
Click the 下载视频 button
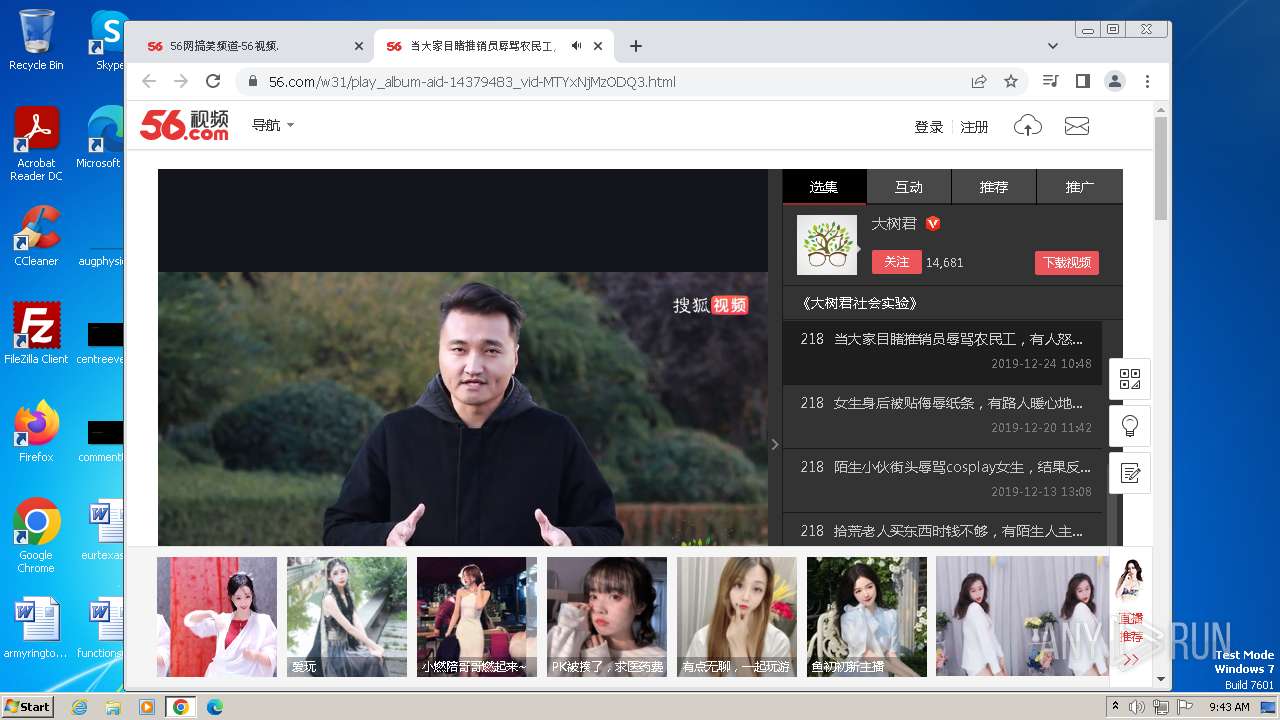point(1067,263)
